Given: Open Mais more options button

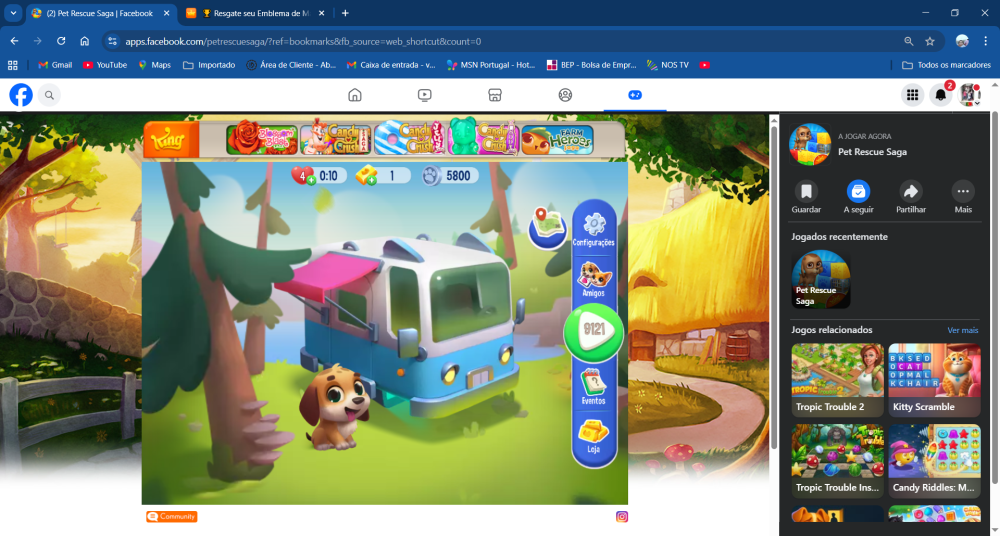Looking at the screenshot, I should coord(963,197).
